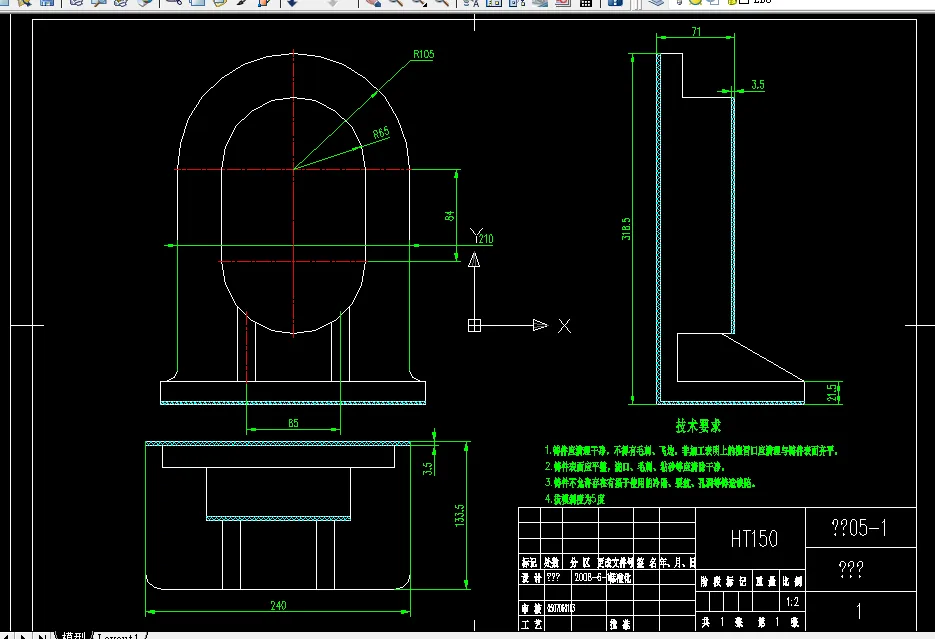Click the greyed Redo arrow icon
The height and width of the screenshot is (639, 935).
[x=333, y=3]
